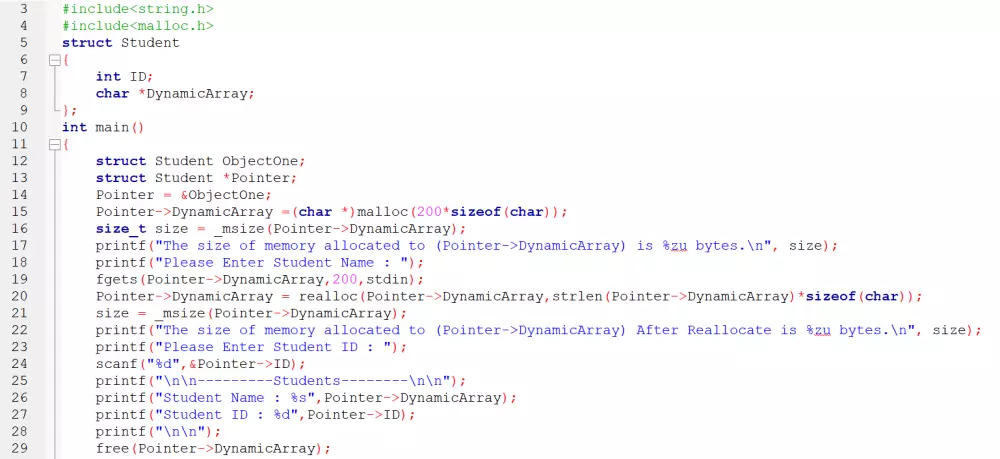Click line number 20 in gutter
Screen dimensions: 1000x459
tap(20, 296)
